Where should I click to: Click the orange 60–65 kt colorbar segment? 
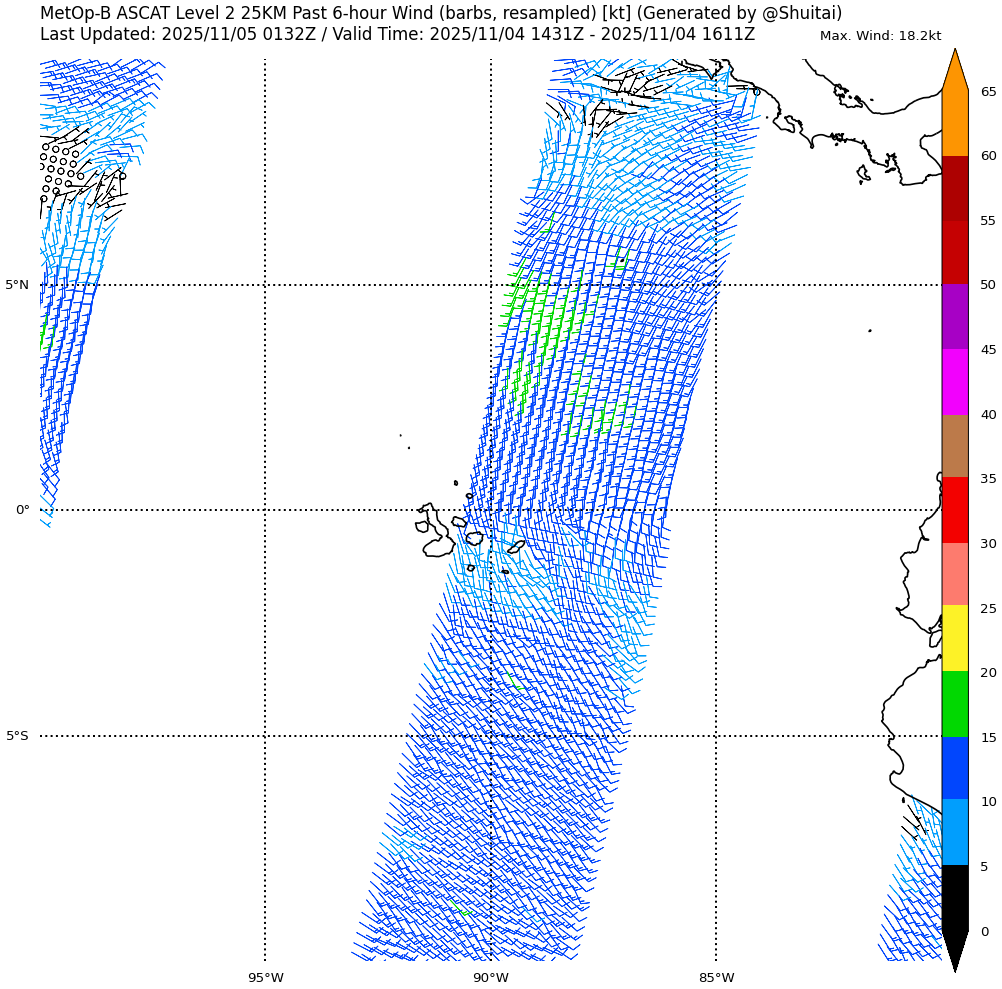(x=955, y=123)
